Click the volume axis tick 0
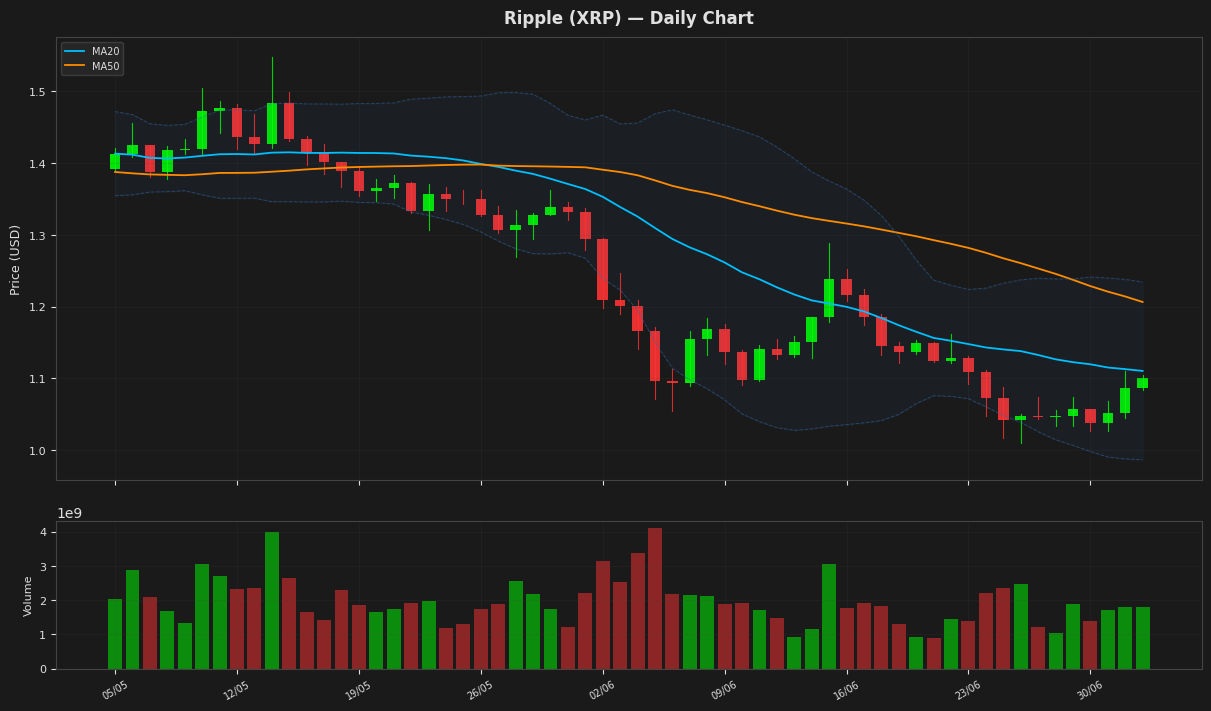Image resolution: width=1211 pixels, height=711 pixels. coord(44,669)
